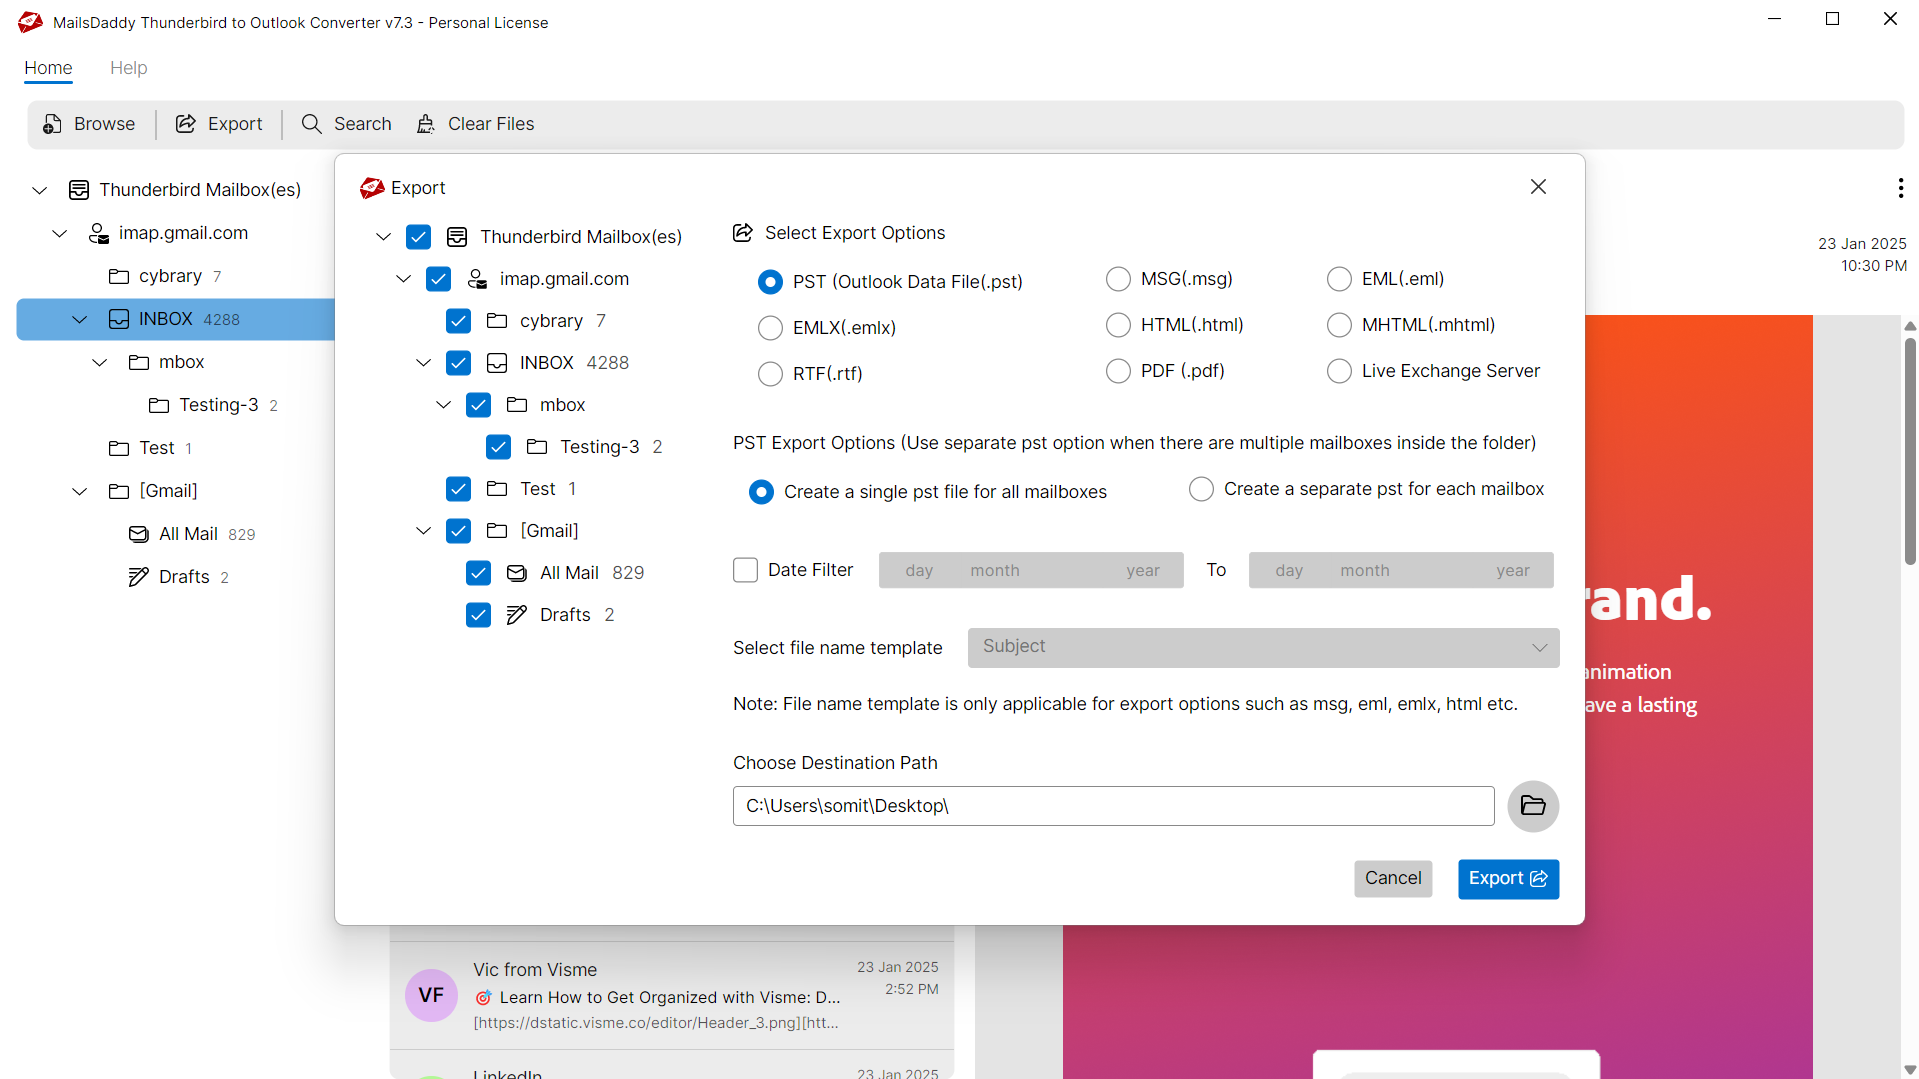The image size is (1919, 1079).
Task: Select the Test folder row in the sidebar
Action: [175, 448]
